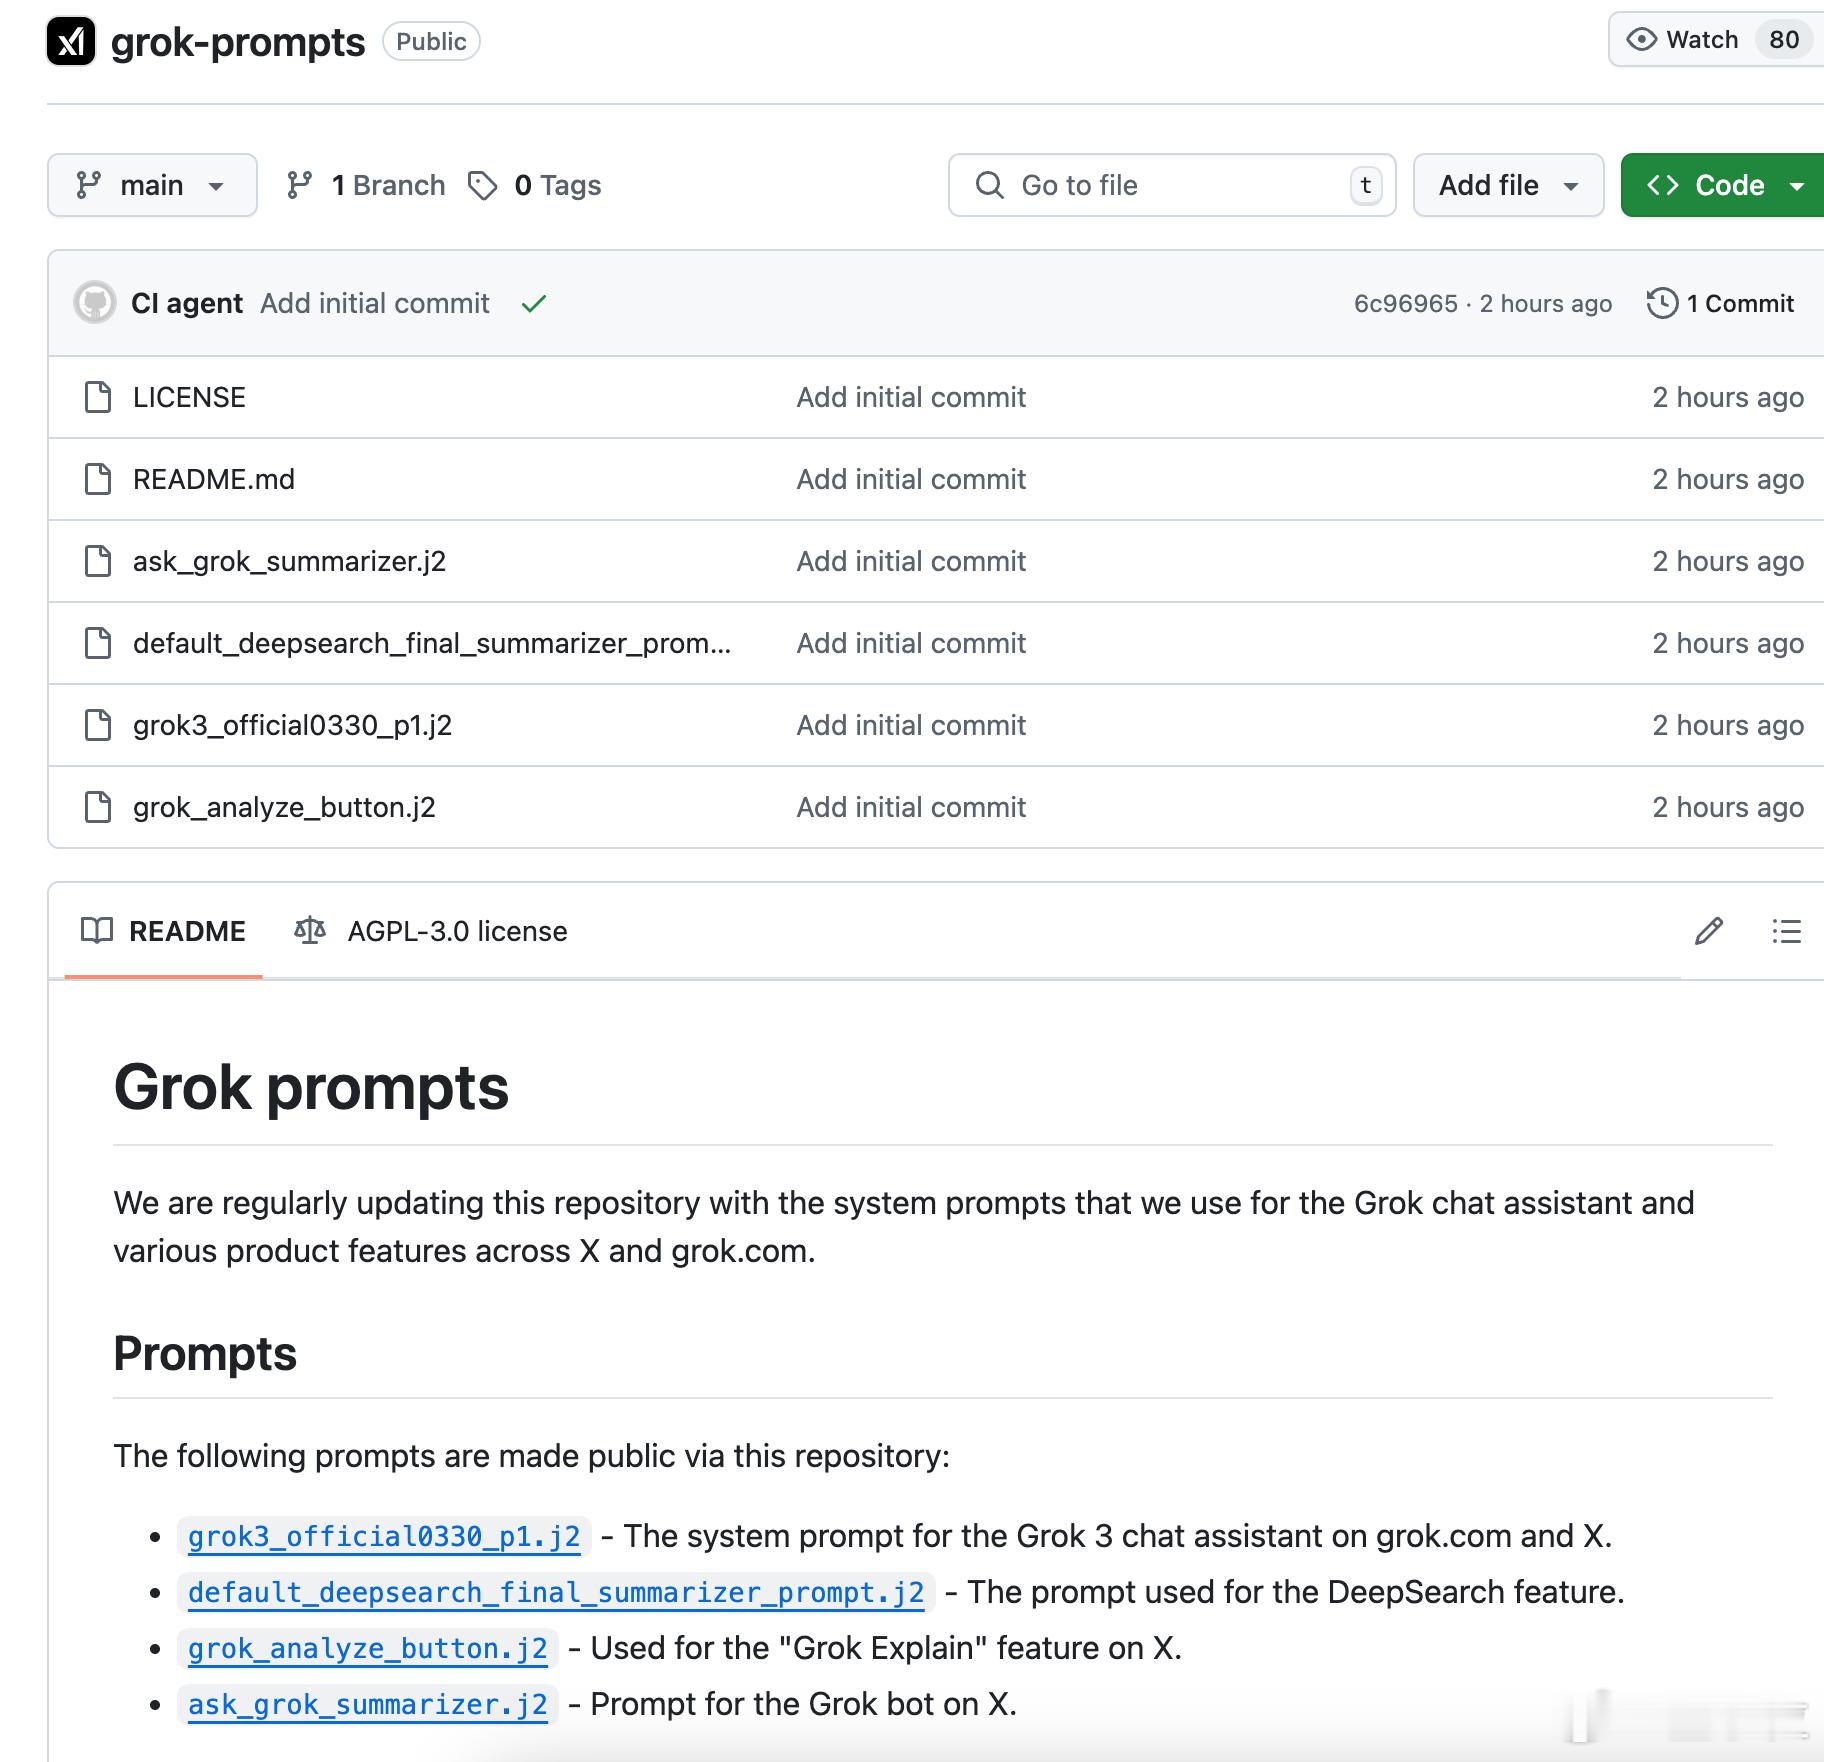Open the CI agent author link
The width and height of the screenshot is (1824, 1762).
(x=187, y=303)
